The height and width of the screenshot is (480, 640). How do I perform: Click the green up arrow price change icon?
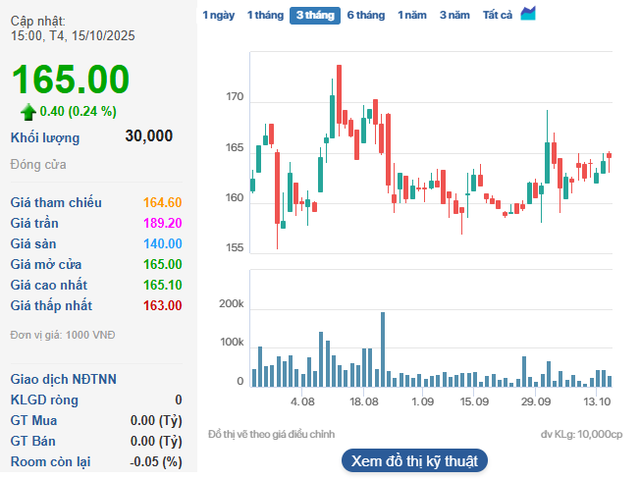(x=28, y=111)
